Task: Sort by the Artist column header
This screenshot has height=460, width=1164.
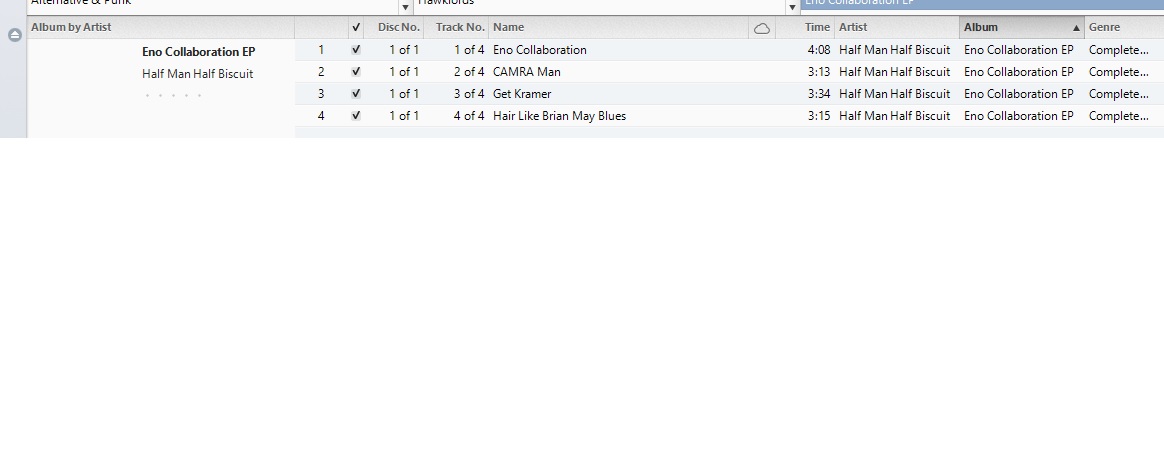Action: pos(897,27)
